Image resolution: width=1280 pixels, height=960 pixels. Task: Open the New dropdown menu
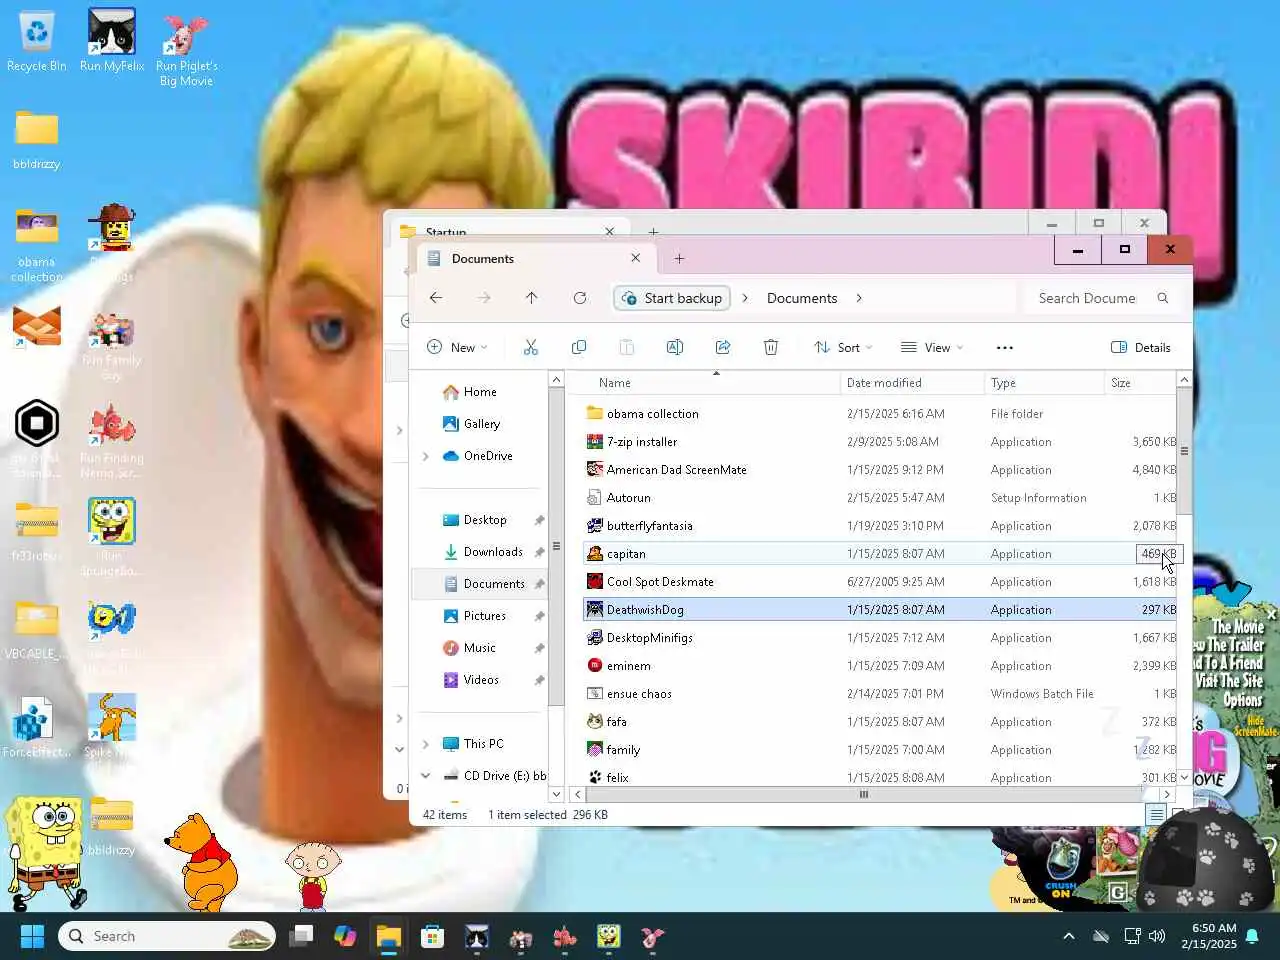point(457,347)
